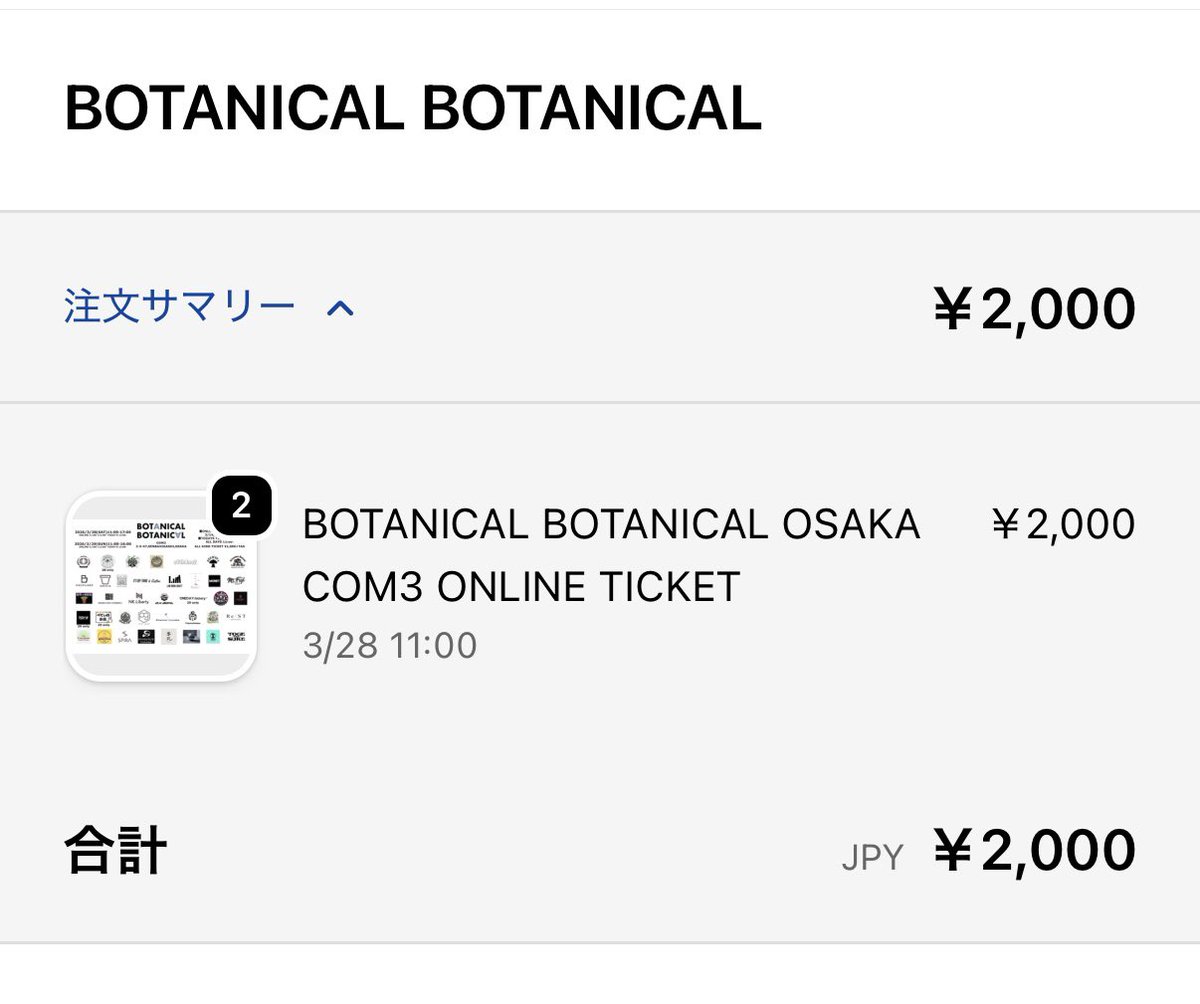The height and width of the screenshot is (1004, 1200).
Task: Tap the mushroom logo in the thumbnail
Action: (213, 562)
